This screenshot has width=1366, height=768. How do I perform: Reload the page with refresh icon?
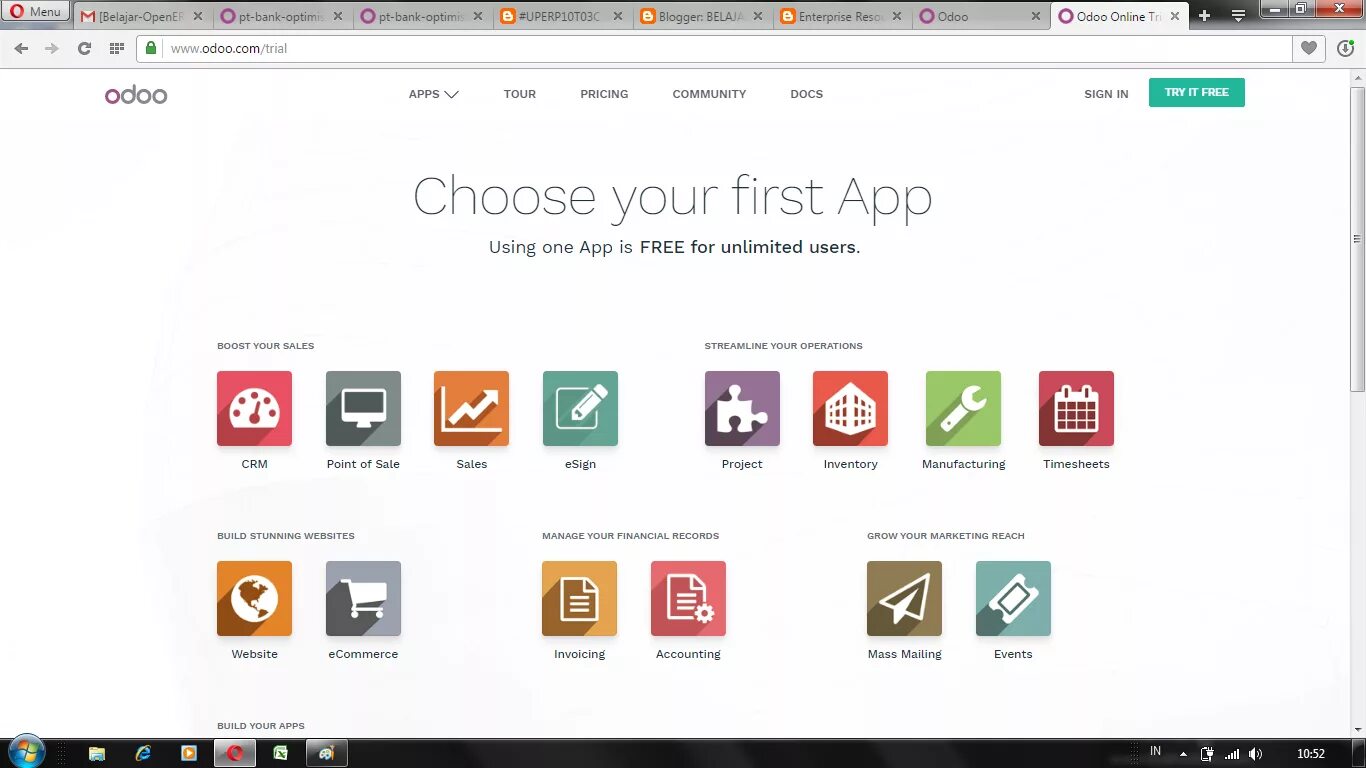(84, 48)
